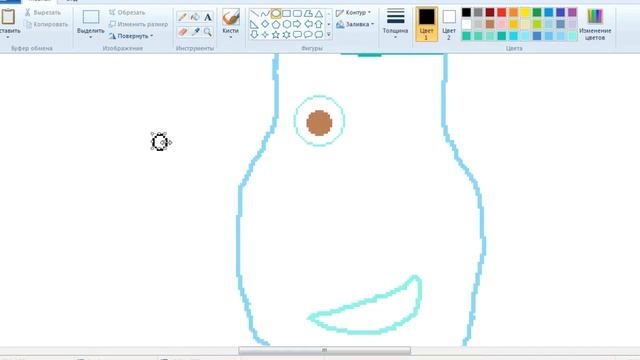Choose the Right triangle shape
The image size is (640, 360).
point(254,24)
